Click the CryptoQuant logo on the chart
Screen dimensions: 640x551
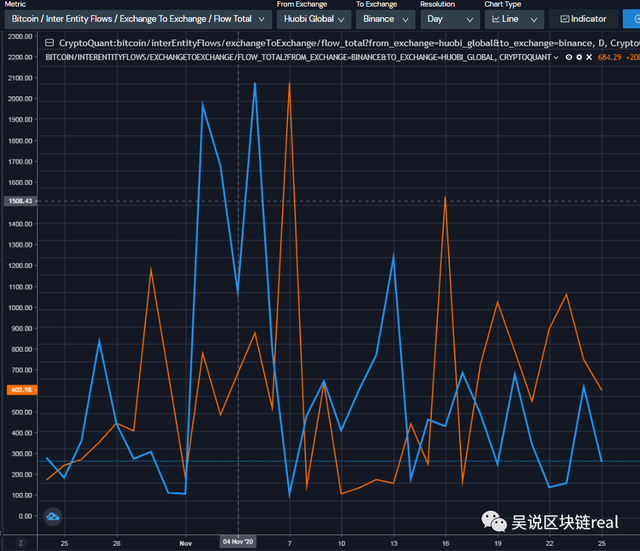click(53, 516)
